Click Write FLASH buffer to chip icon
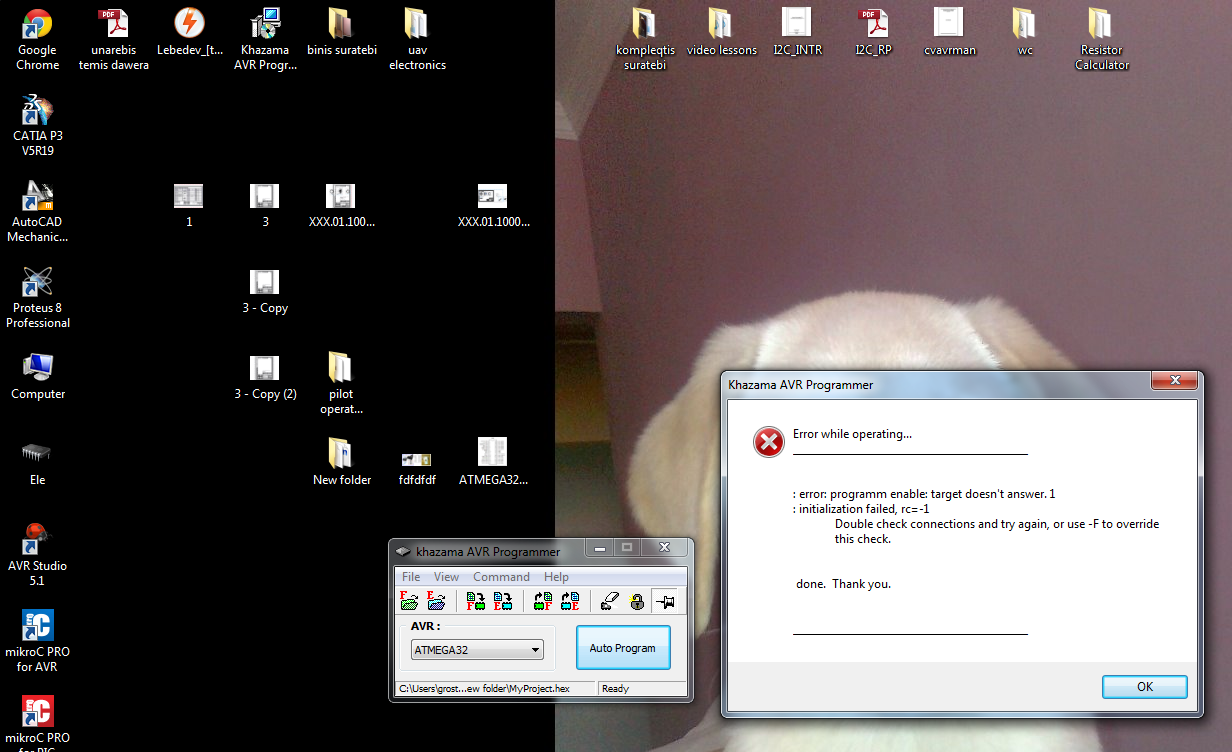 476,601
